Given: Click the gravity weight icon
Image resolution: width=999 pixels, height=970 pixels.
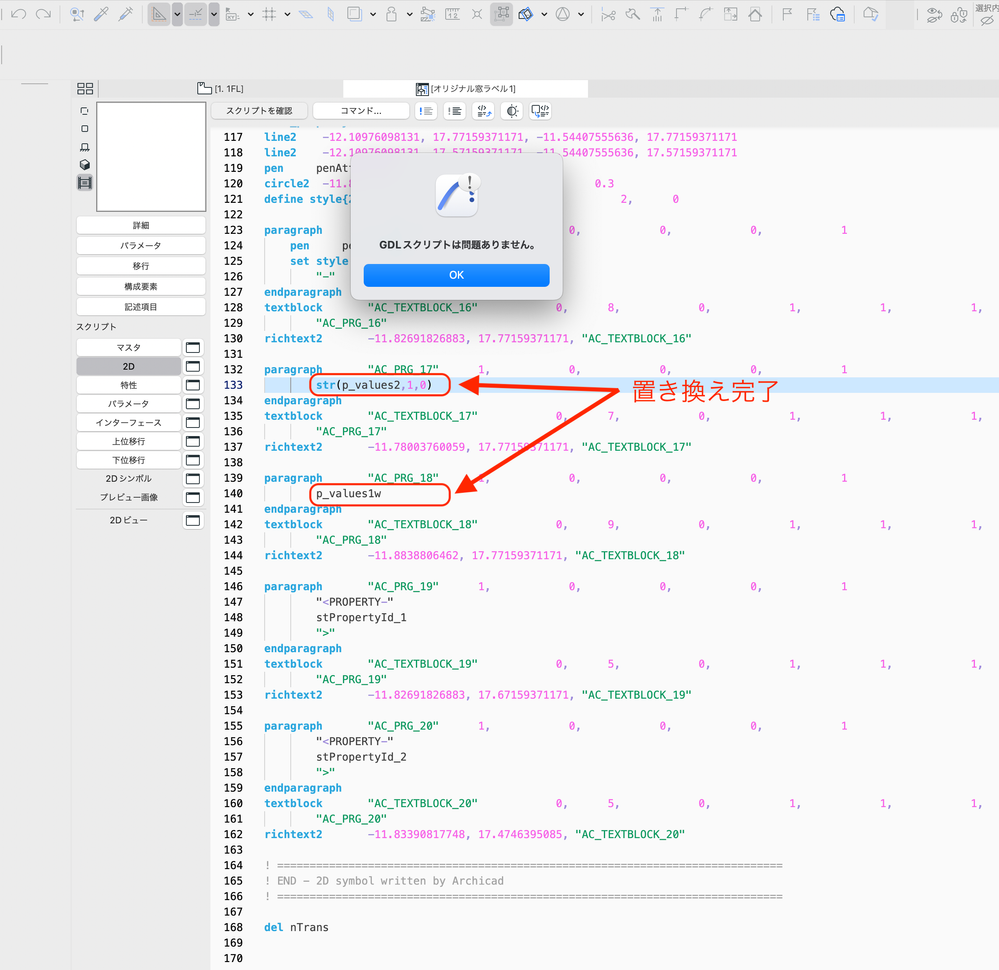Looking at the screenshot, I should (x=392, y=14).
